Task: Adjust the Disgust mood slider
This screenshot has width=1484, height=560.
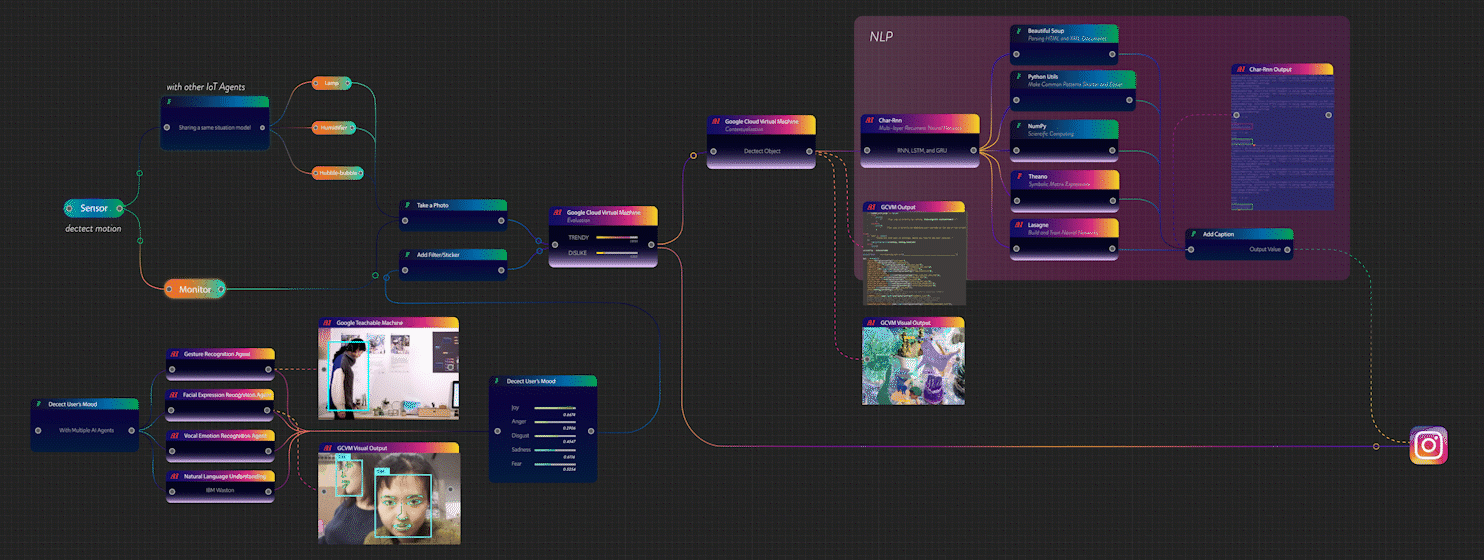Action: pos(555,436)
